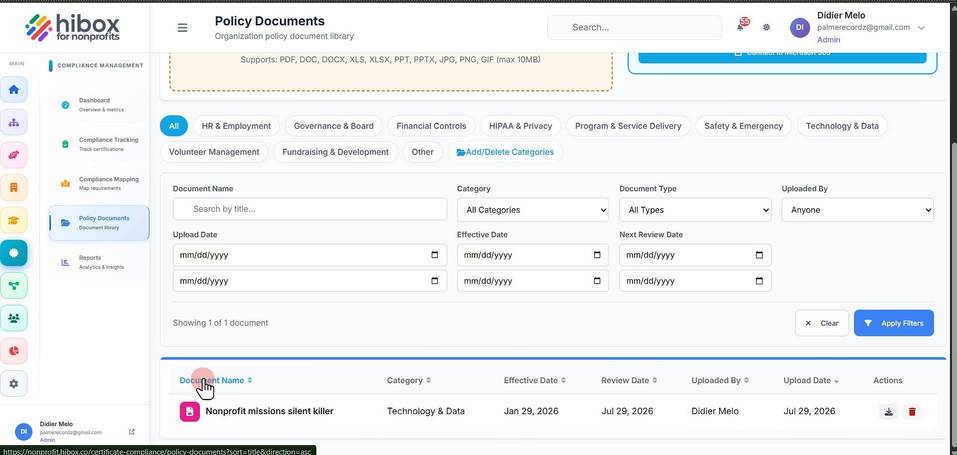Filter by Fundraising & Development category
This screenshot has height=455, width=957.
point(336,152)
